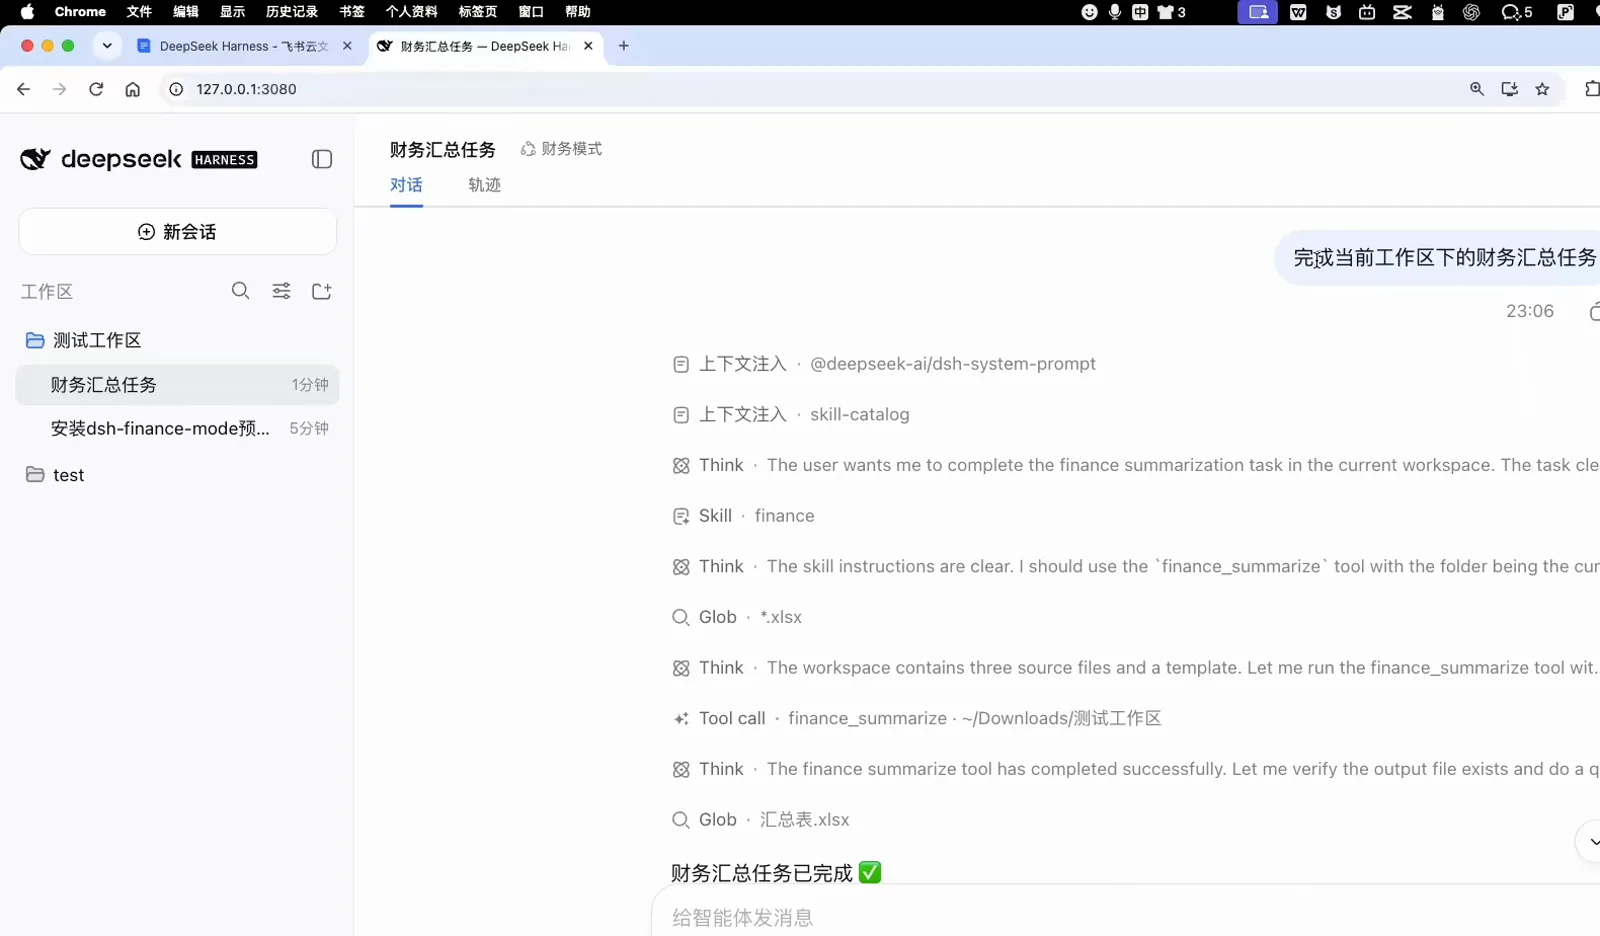Click the microphone icon in menu bar

point(1115,12)
